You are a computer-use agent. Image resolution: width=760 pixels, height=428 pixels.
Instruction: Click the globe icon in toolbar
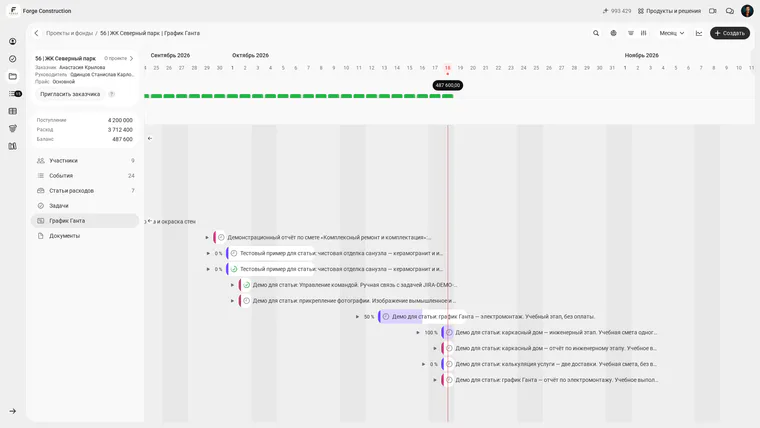[613, 33]
